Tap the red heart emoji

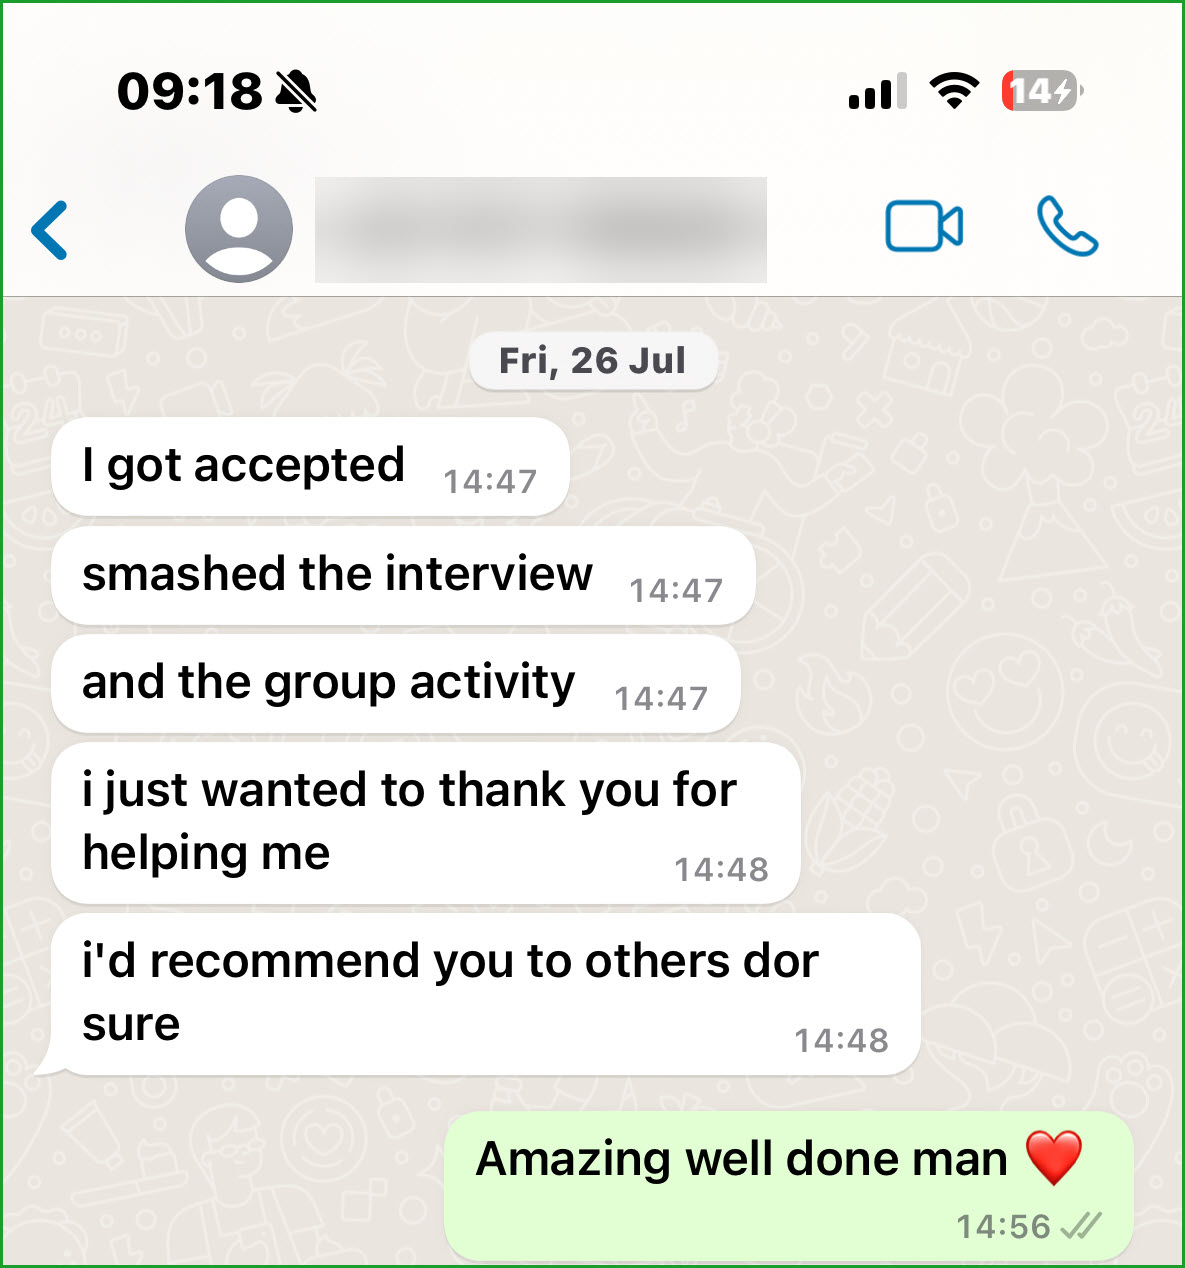point(1054,1158)
